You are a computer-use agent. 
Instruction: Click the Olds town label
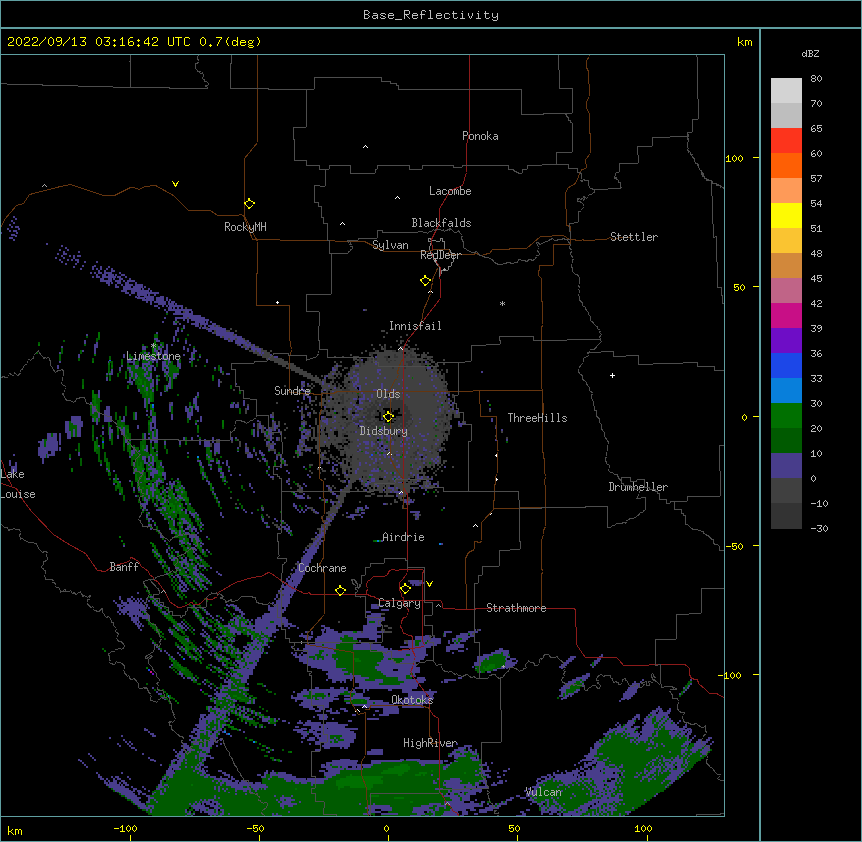point(388,394)
